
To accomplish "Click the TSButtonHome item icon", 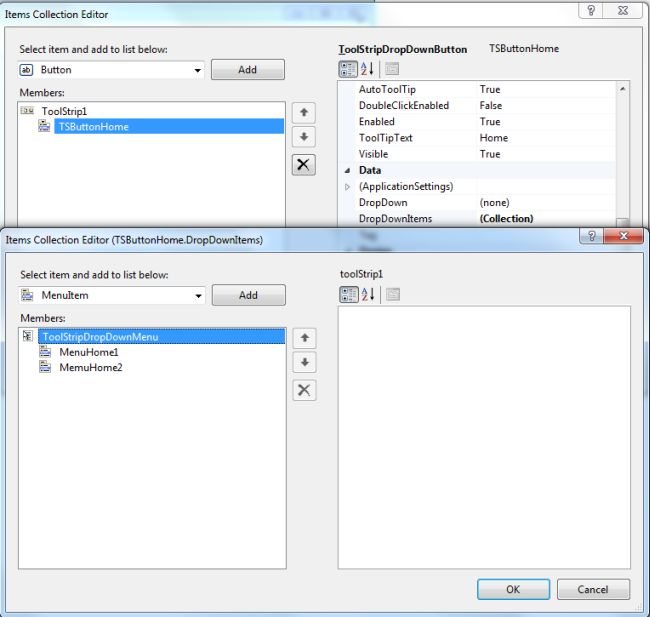I will [44, 126].
